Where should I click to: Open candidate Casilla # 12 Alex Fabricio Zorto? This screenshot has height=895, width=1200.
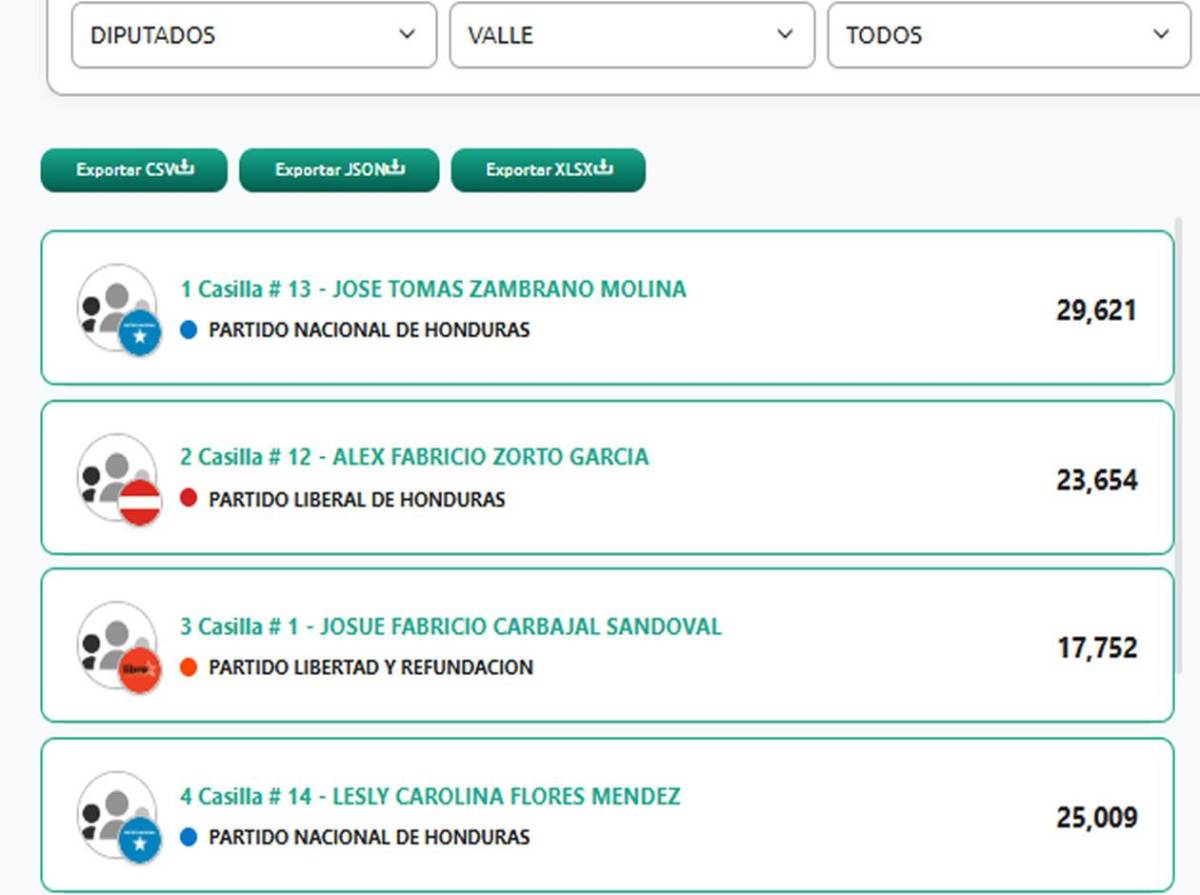pos(414,458)
